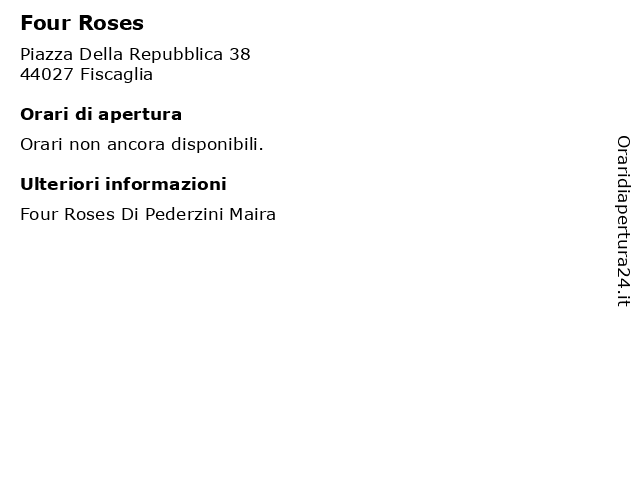
Task: Select the Piazza Della Repubblica 38 address line
Action: (135, 54)
